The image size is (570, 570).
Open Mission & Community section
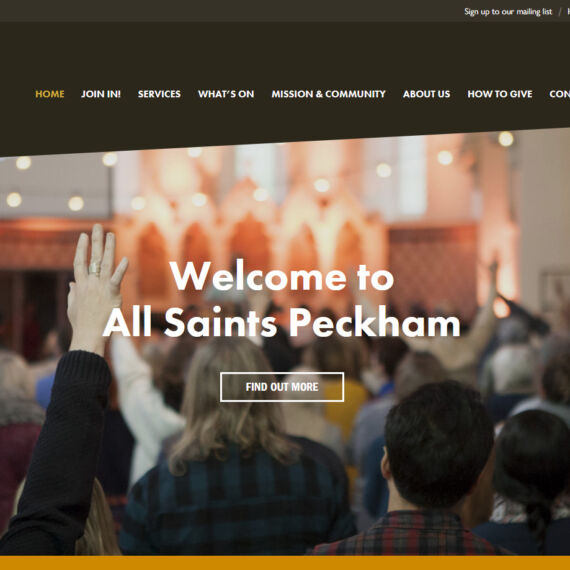[328, 94]
